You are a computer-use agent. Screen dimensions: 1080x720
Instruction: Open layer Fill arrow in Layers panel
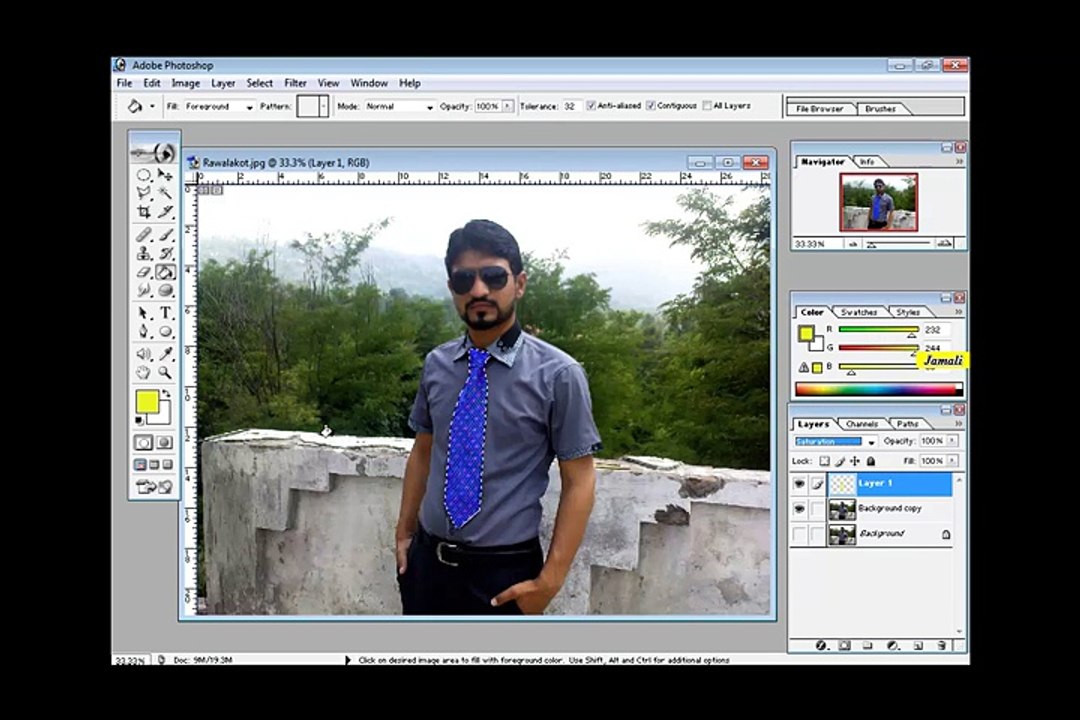click(952, 461)
